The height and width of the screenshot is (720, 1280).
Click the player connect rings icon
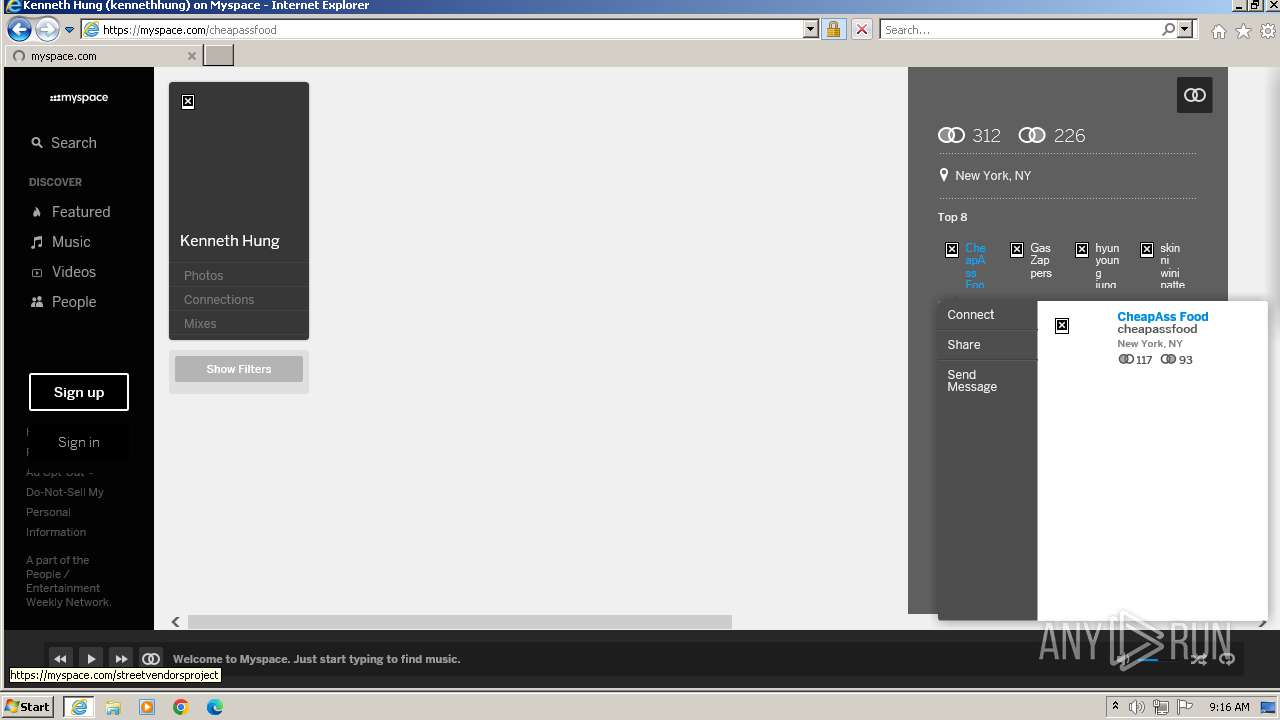click(151, 658)
